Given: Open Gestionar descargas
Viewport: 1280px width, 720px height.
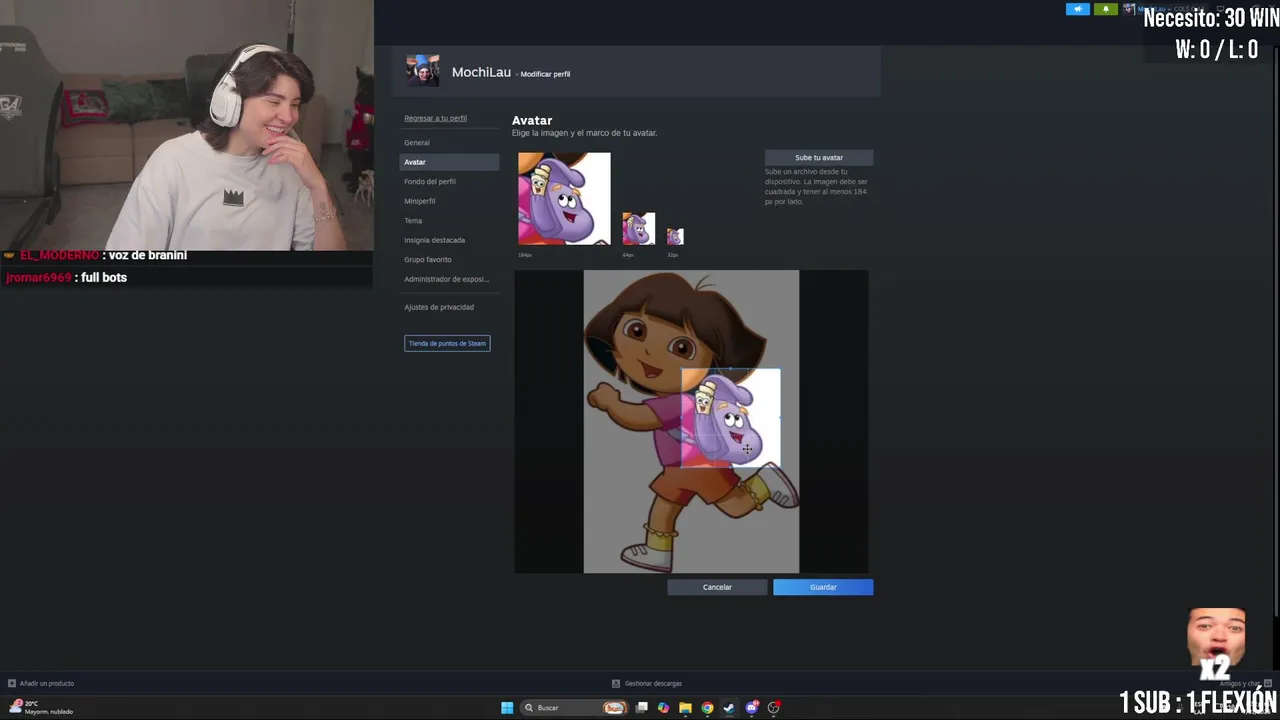Looking at the screenshot, I should pos(653,683).
